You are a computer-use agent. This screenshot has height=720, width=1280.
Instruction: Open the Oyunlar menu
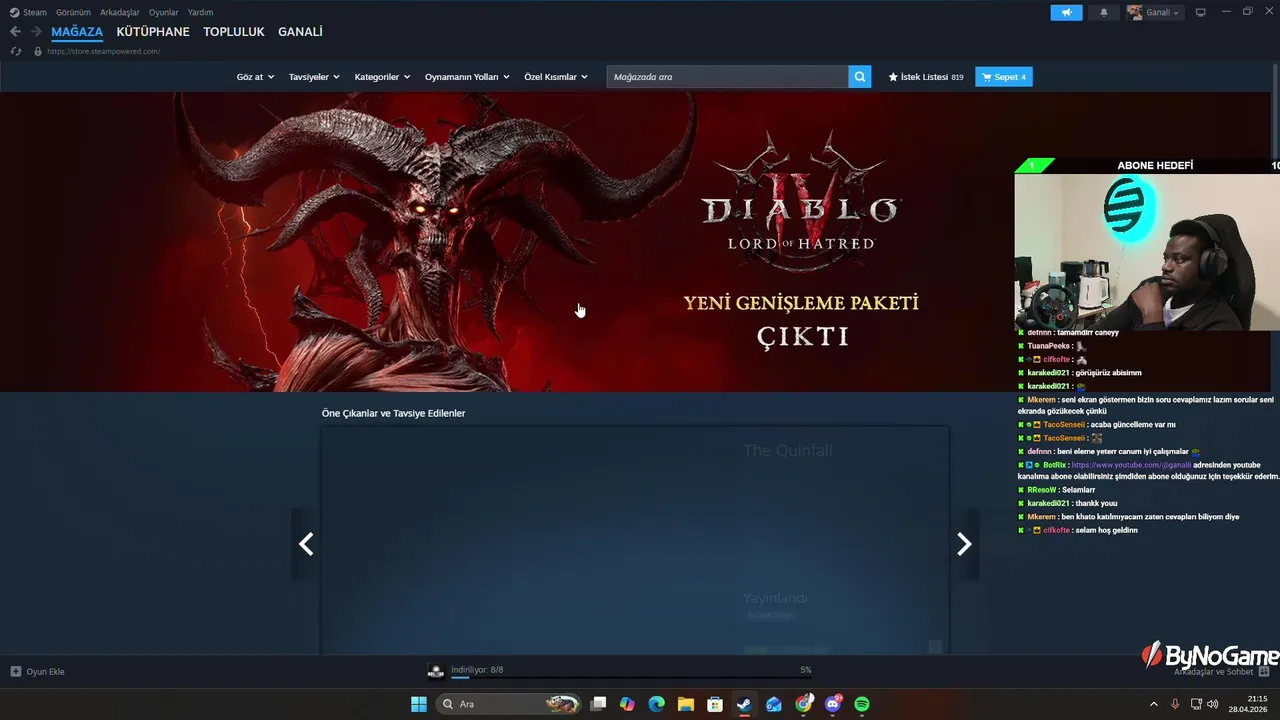(163, 12)
